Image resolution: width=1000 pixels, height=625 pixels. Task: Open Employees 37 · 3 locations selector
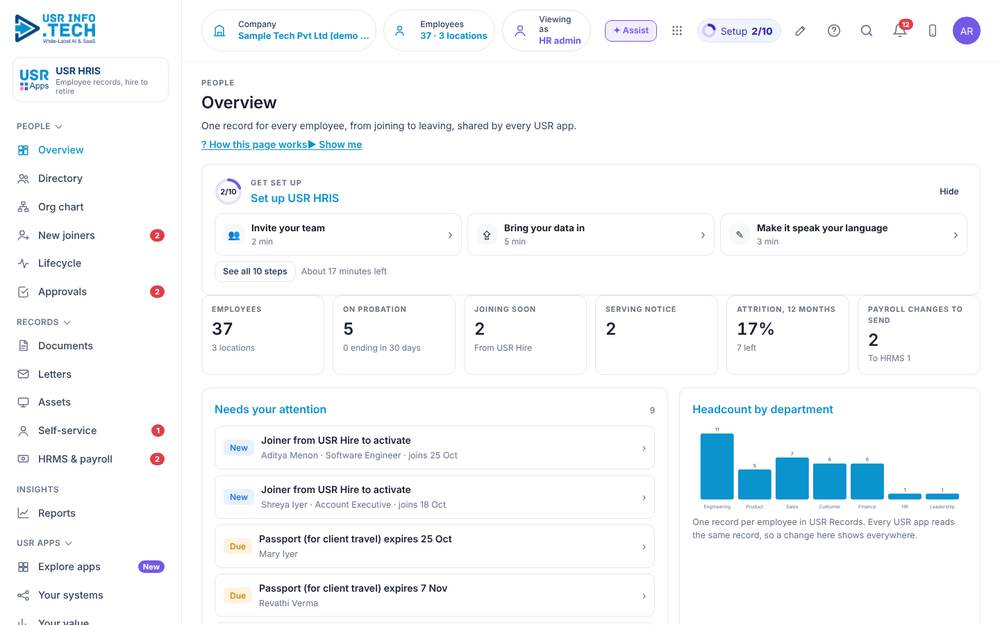(x=440, y=31)
